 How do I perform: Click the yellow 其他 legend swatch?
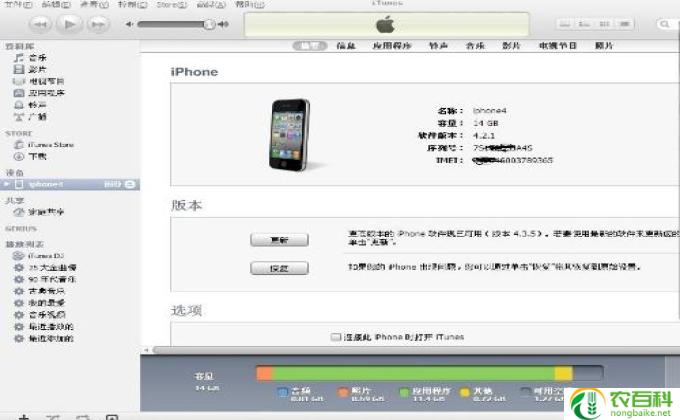click(x=465, y=392)
